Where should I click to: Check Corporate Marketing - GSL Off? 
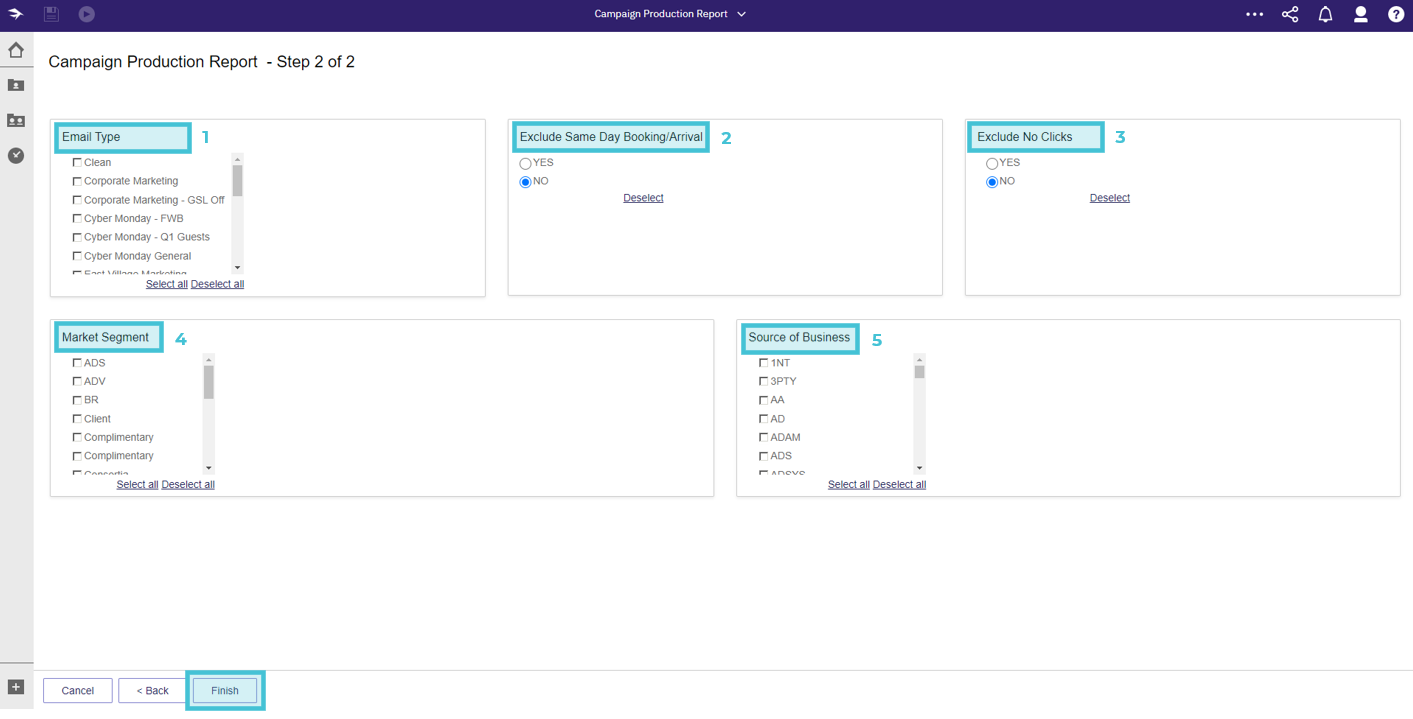[77, 200]
